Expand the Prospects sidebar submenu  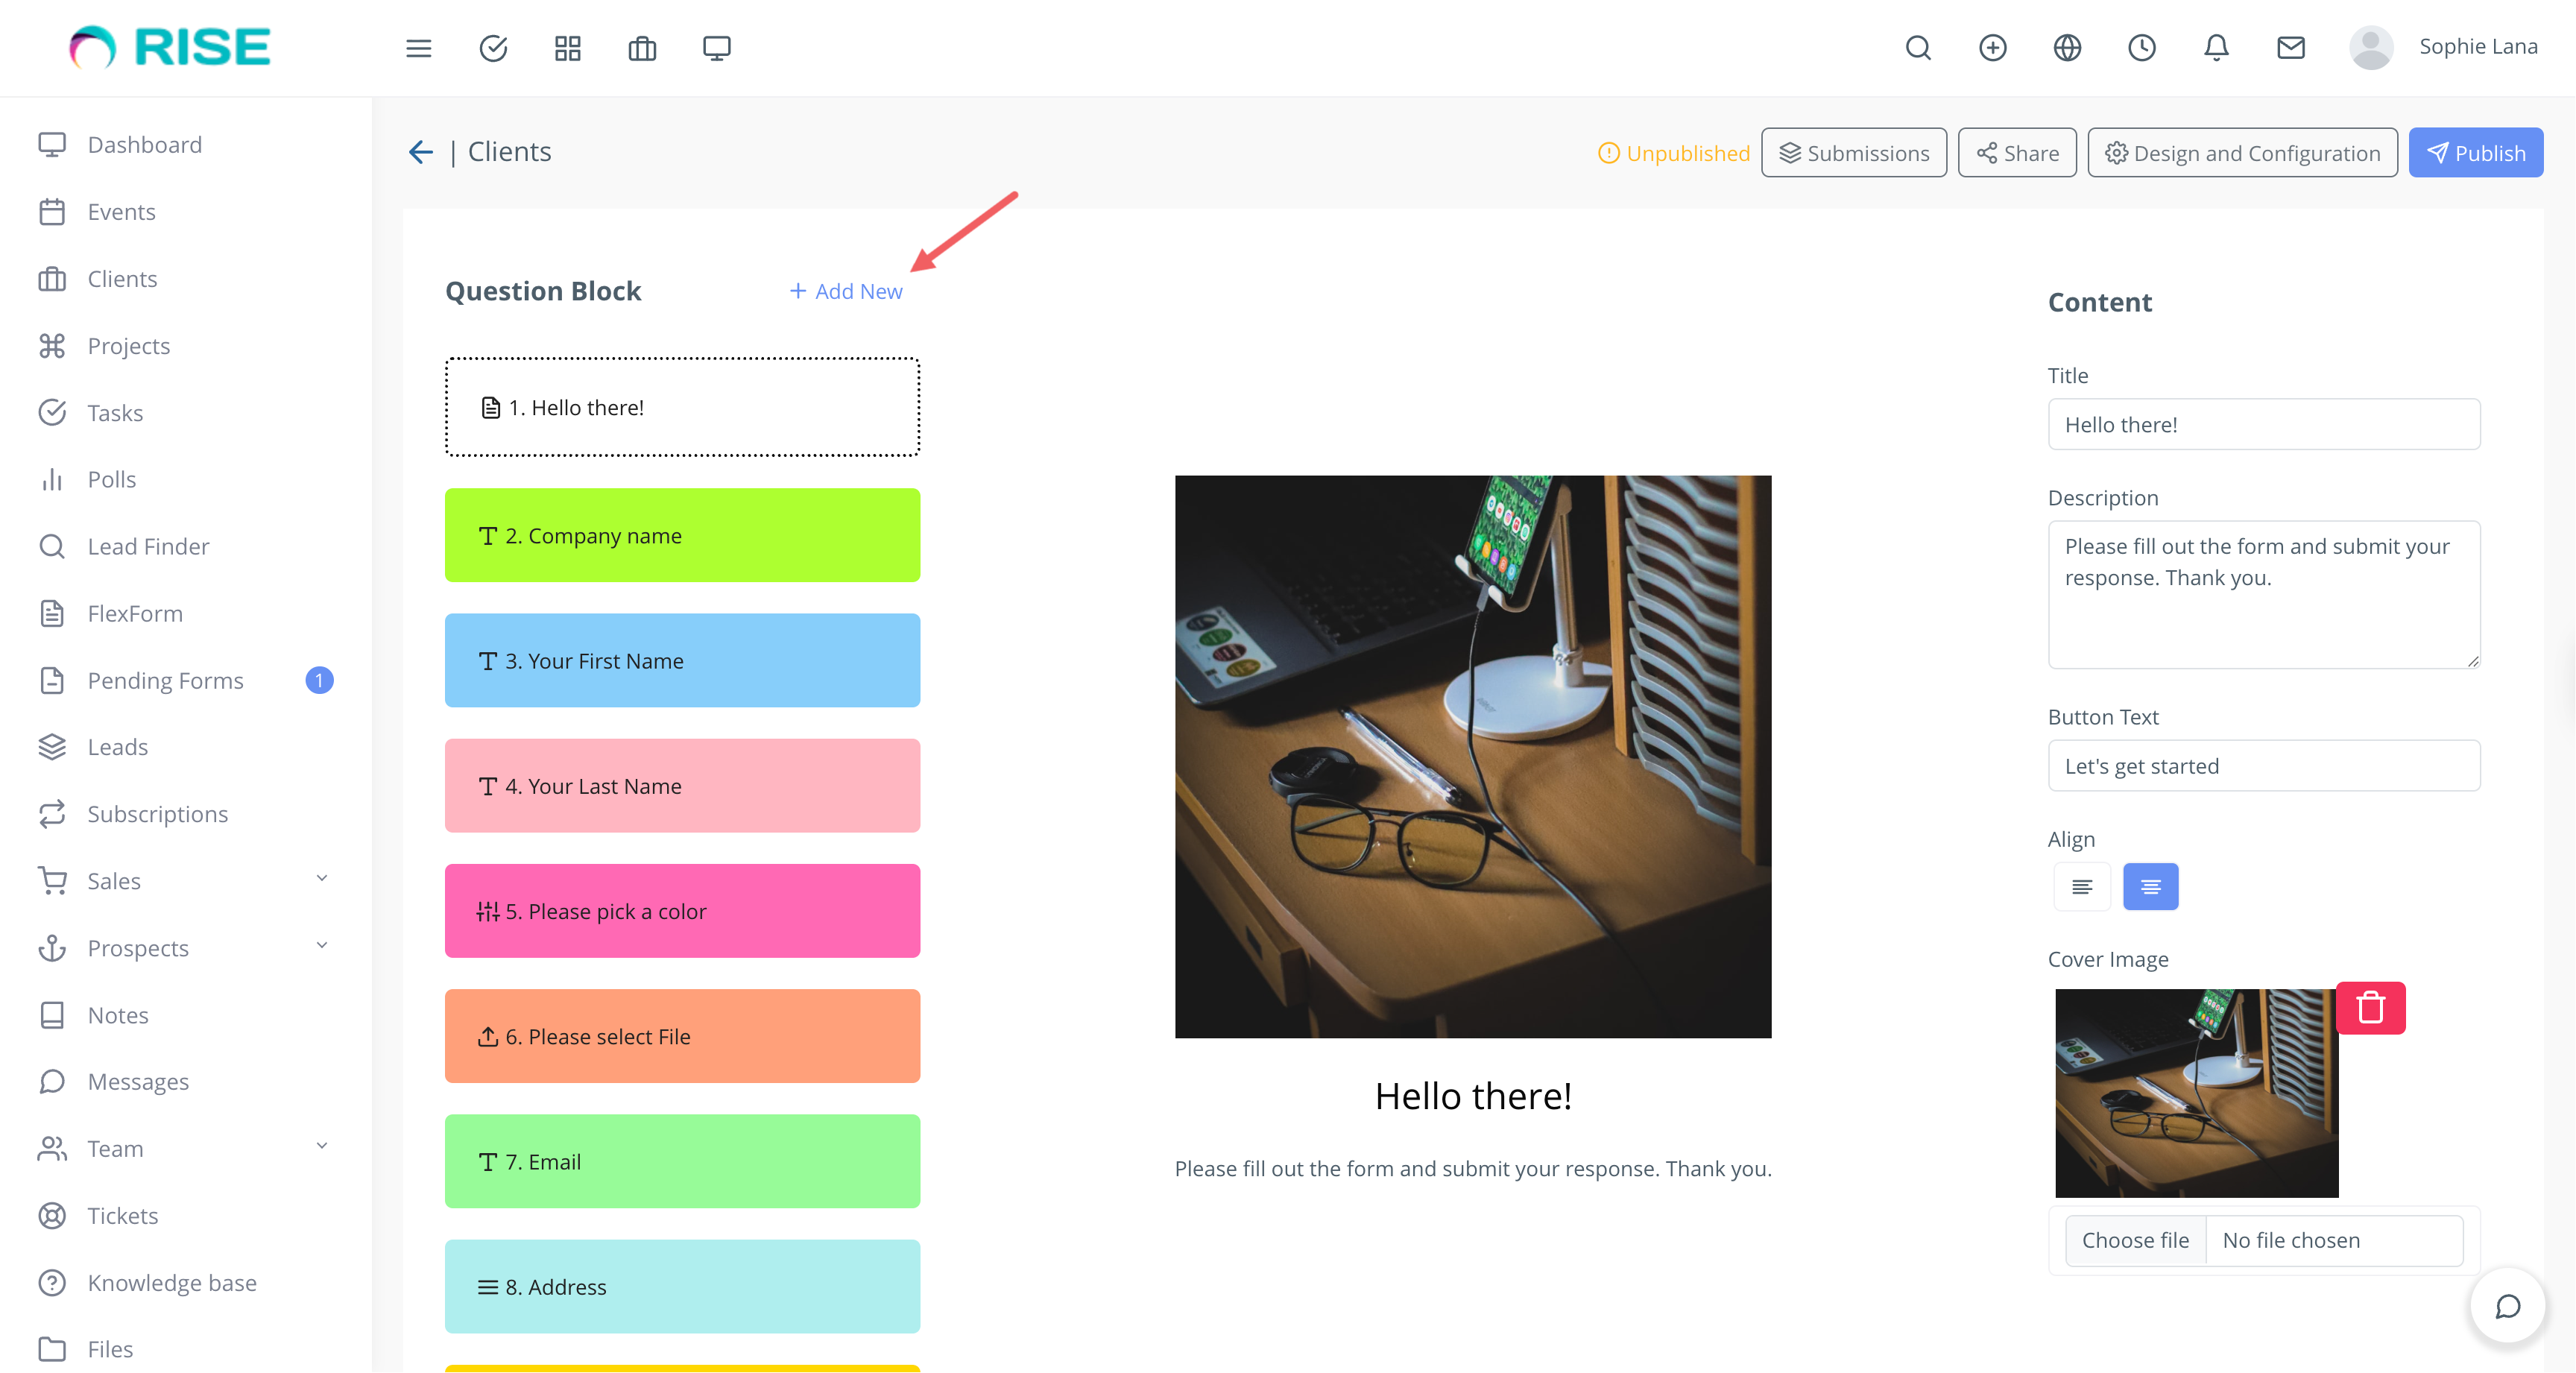tap(321, 946)
